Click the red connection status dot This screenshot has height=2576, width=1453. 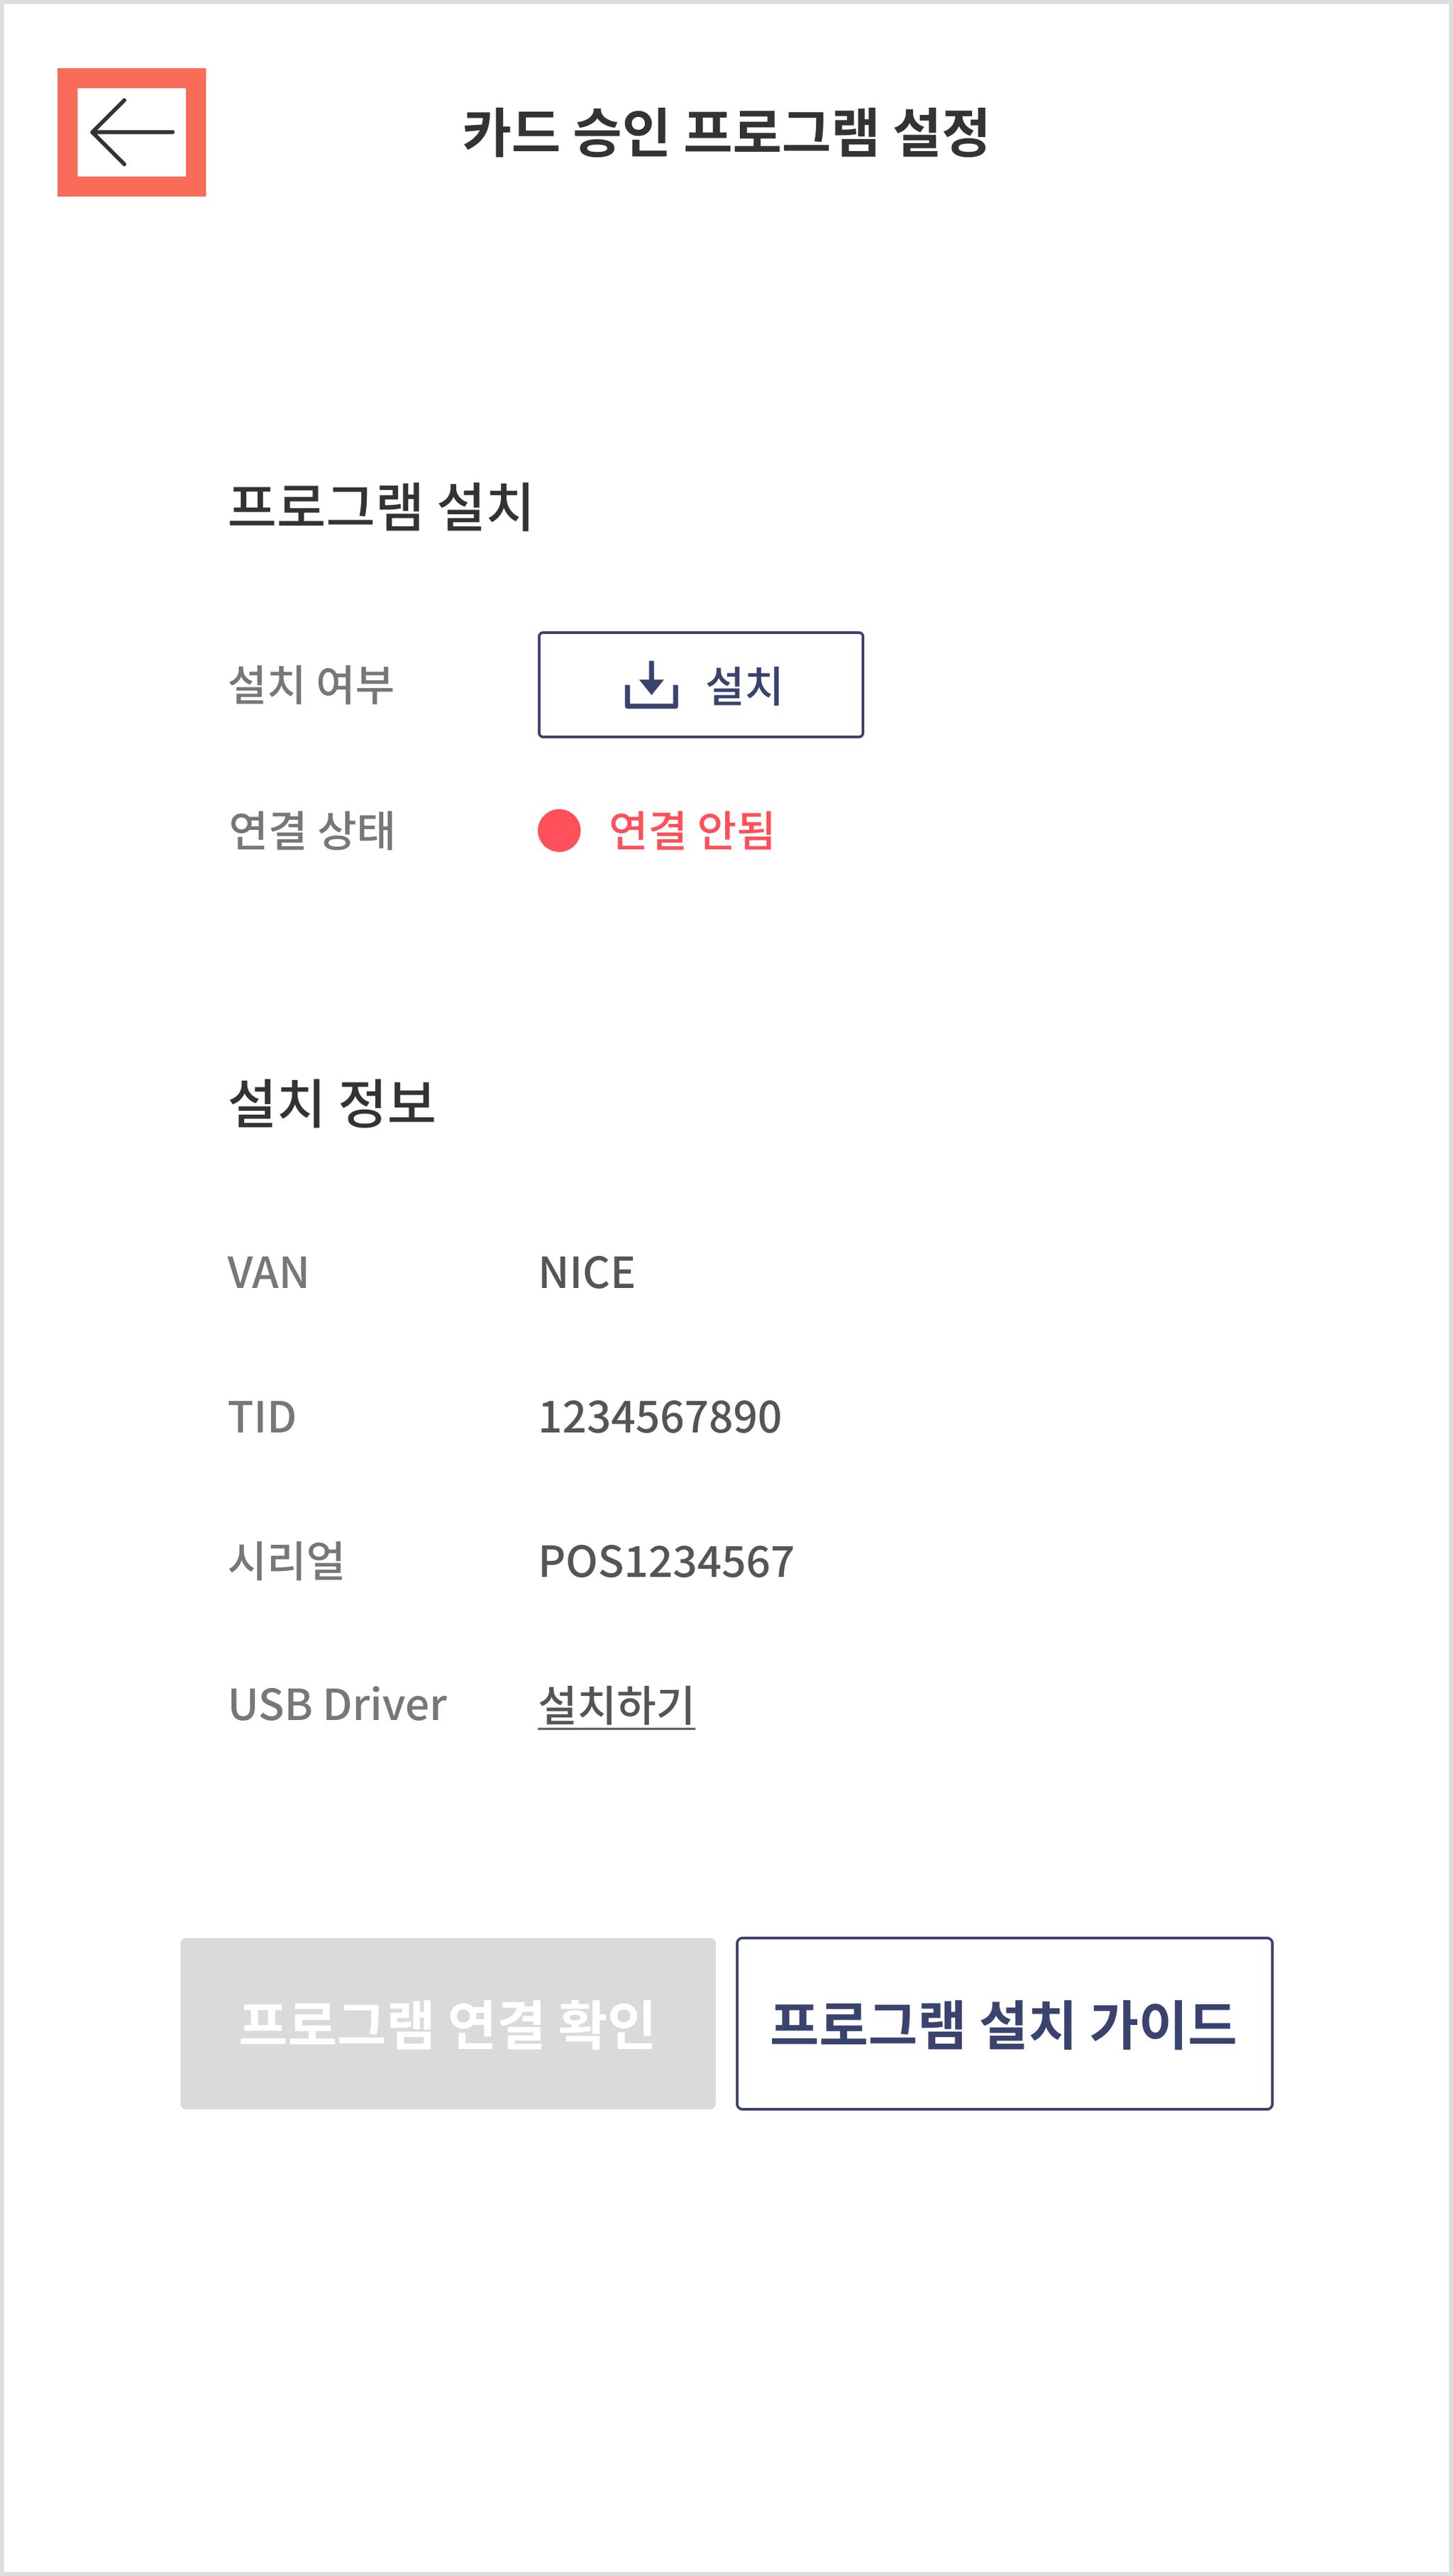click(x=559, y=831)
